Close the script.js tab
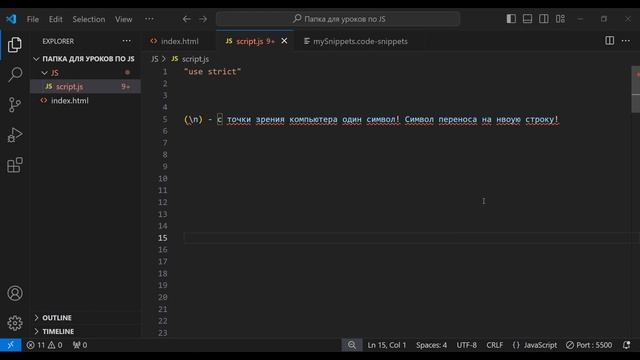 point(284,41)
